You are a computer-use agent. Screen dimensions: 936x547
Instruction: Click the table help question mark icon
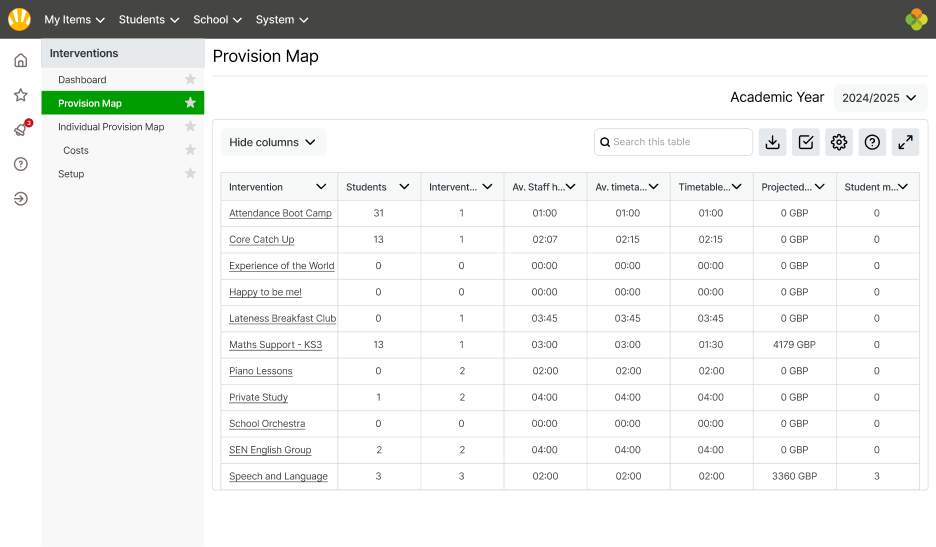872,142
